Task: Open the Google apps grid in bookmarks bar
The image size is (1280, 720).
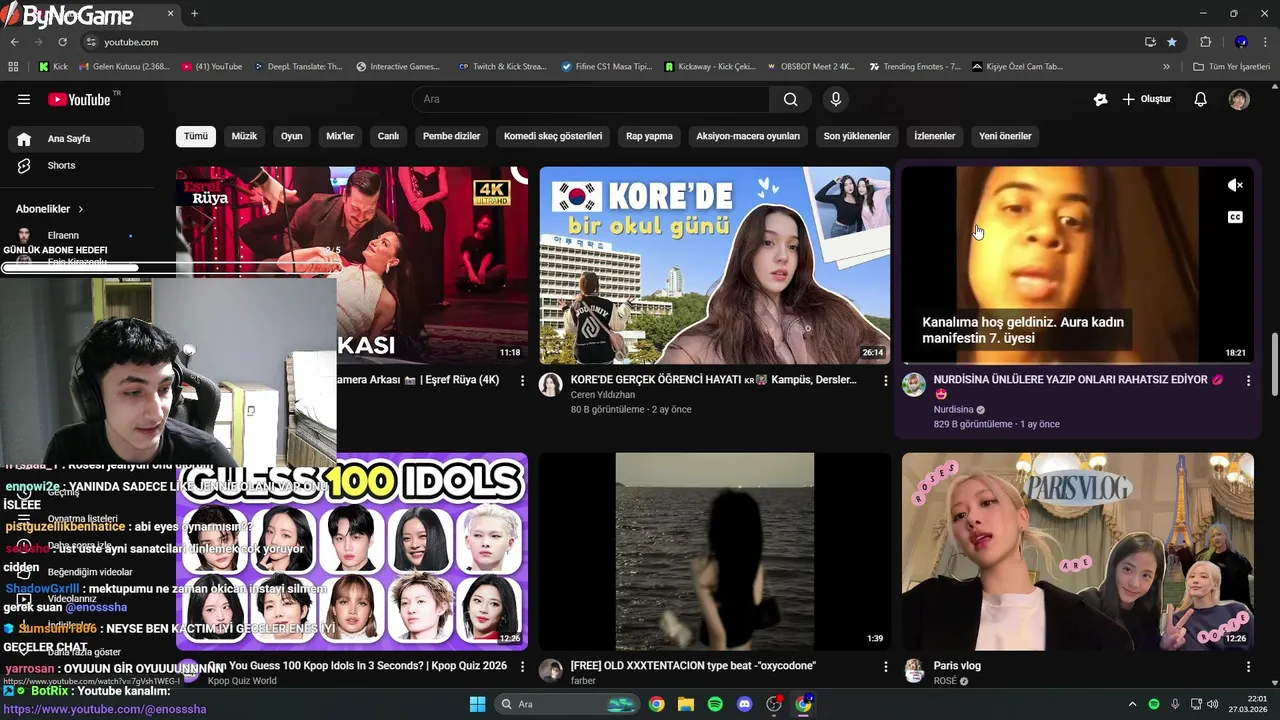Action: [13, 67]
